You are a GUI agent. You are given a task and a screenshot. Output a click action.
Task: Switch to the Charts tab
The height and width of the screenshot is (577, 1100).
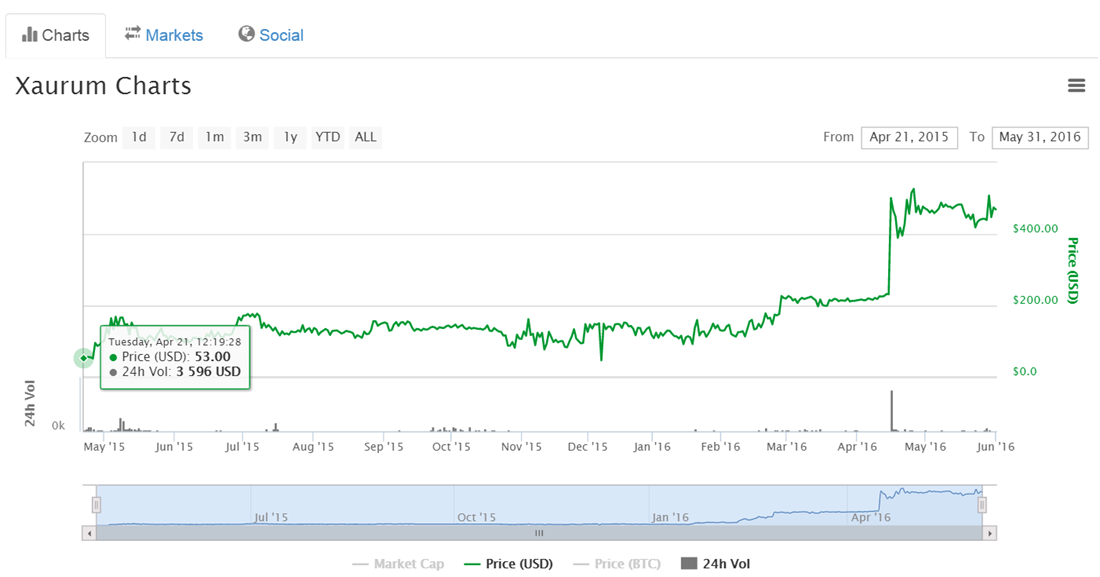point(56,35)
